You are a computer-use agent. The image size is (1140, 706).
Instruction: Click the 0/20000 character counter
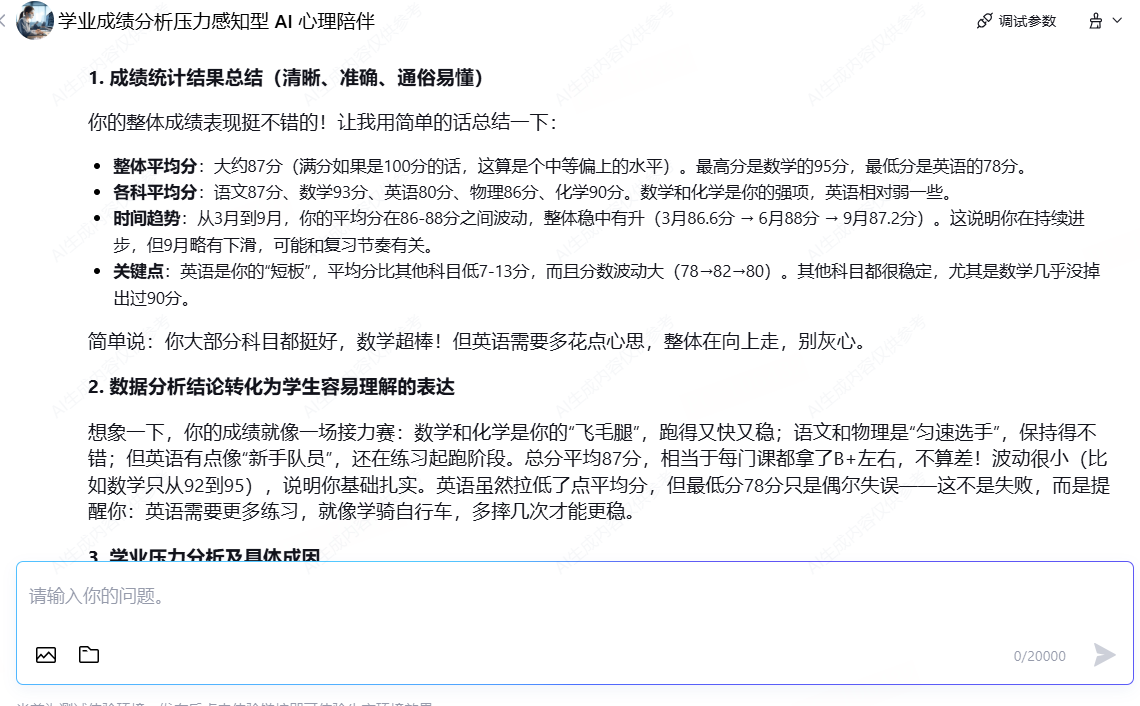(x=1040, y=656)
